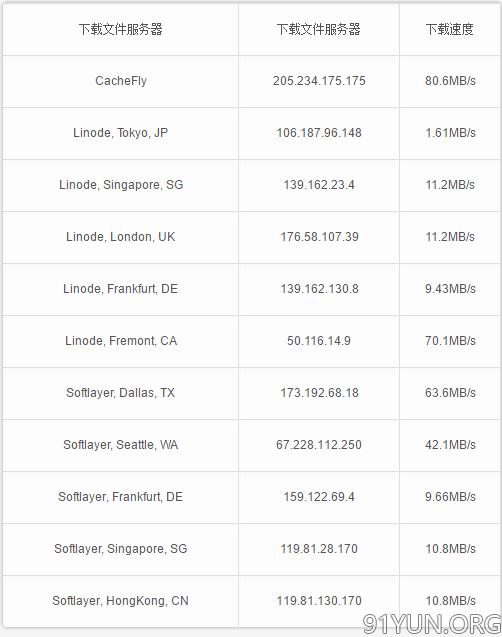Click the 70.1MB/s download speed

(450, 341)
